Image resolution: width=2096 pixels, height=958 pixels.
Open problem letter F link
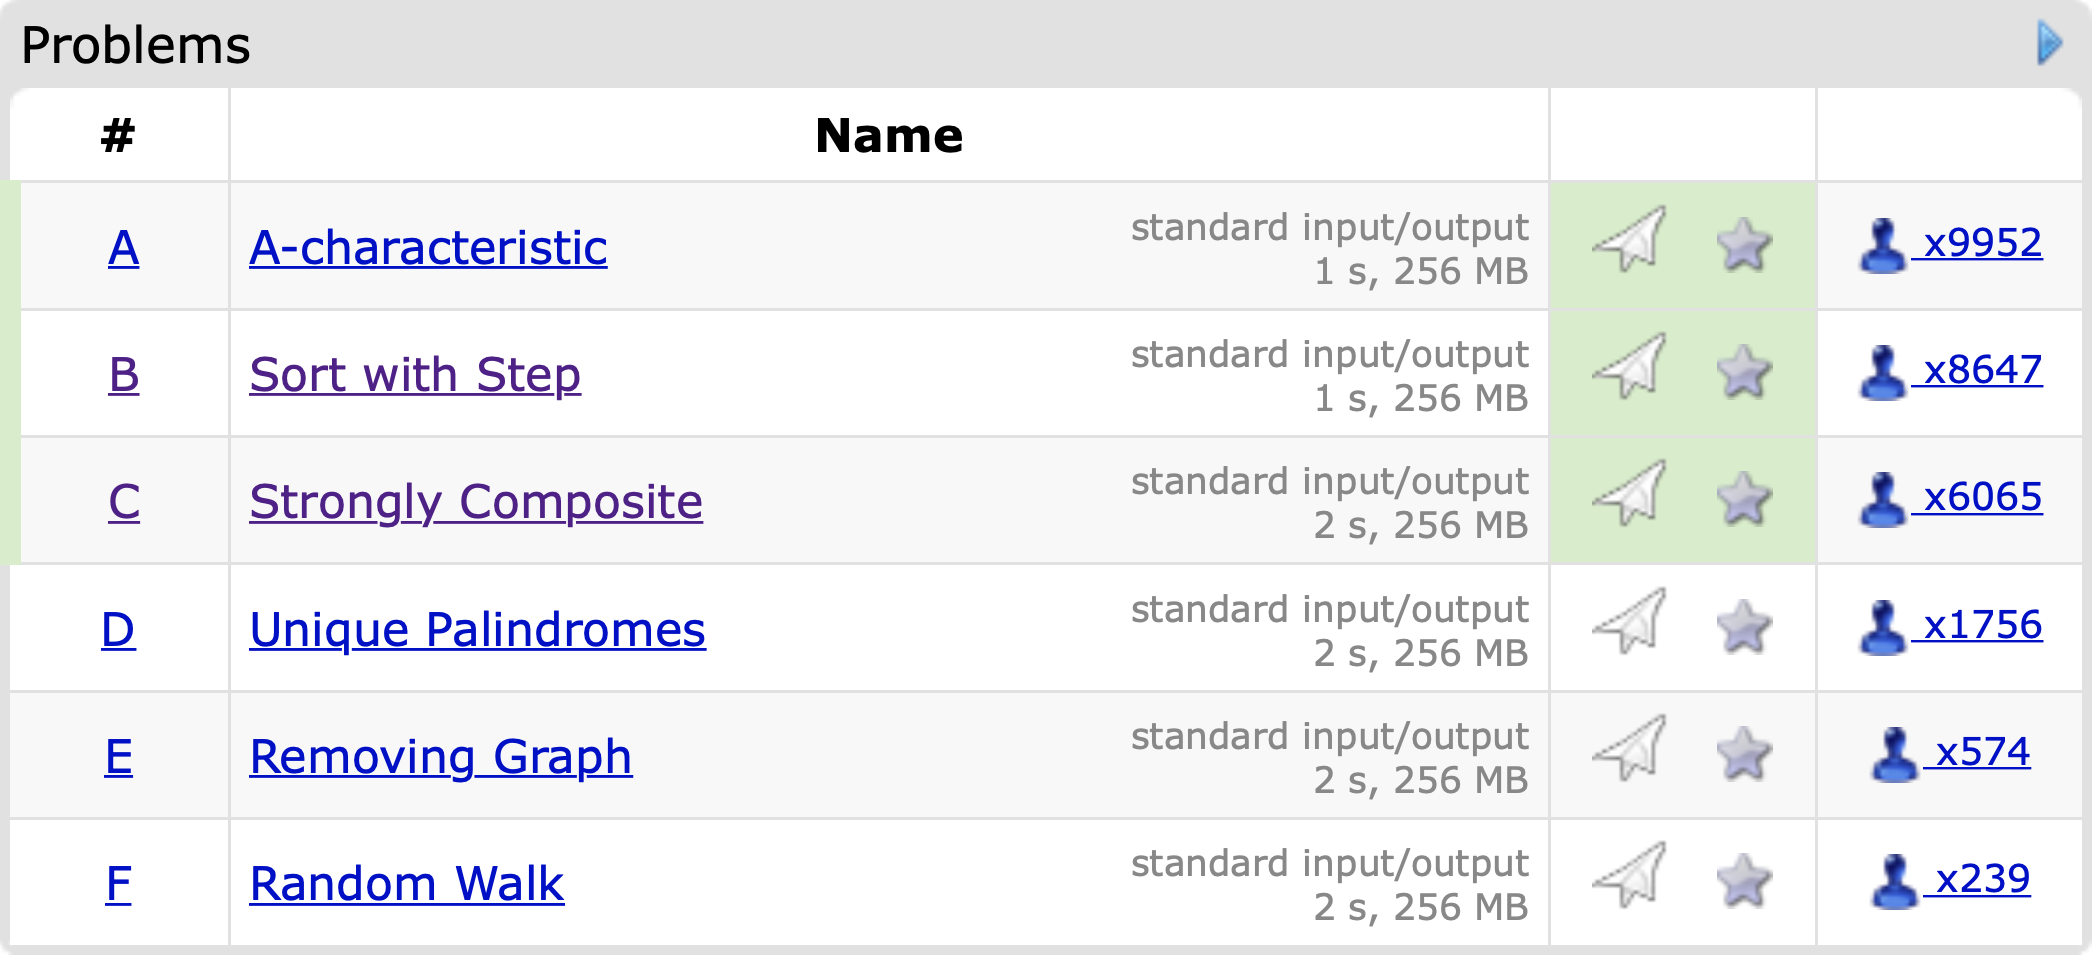tap(118, 884)
